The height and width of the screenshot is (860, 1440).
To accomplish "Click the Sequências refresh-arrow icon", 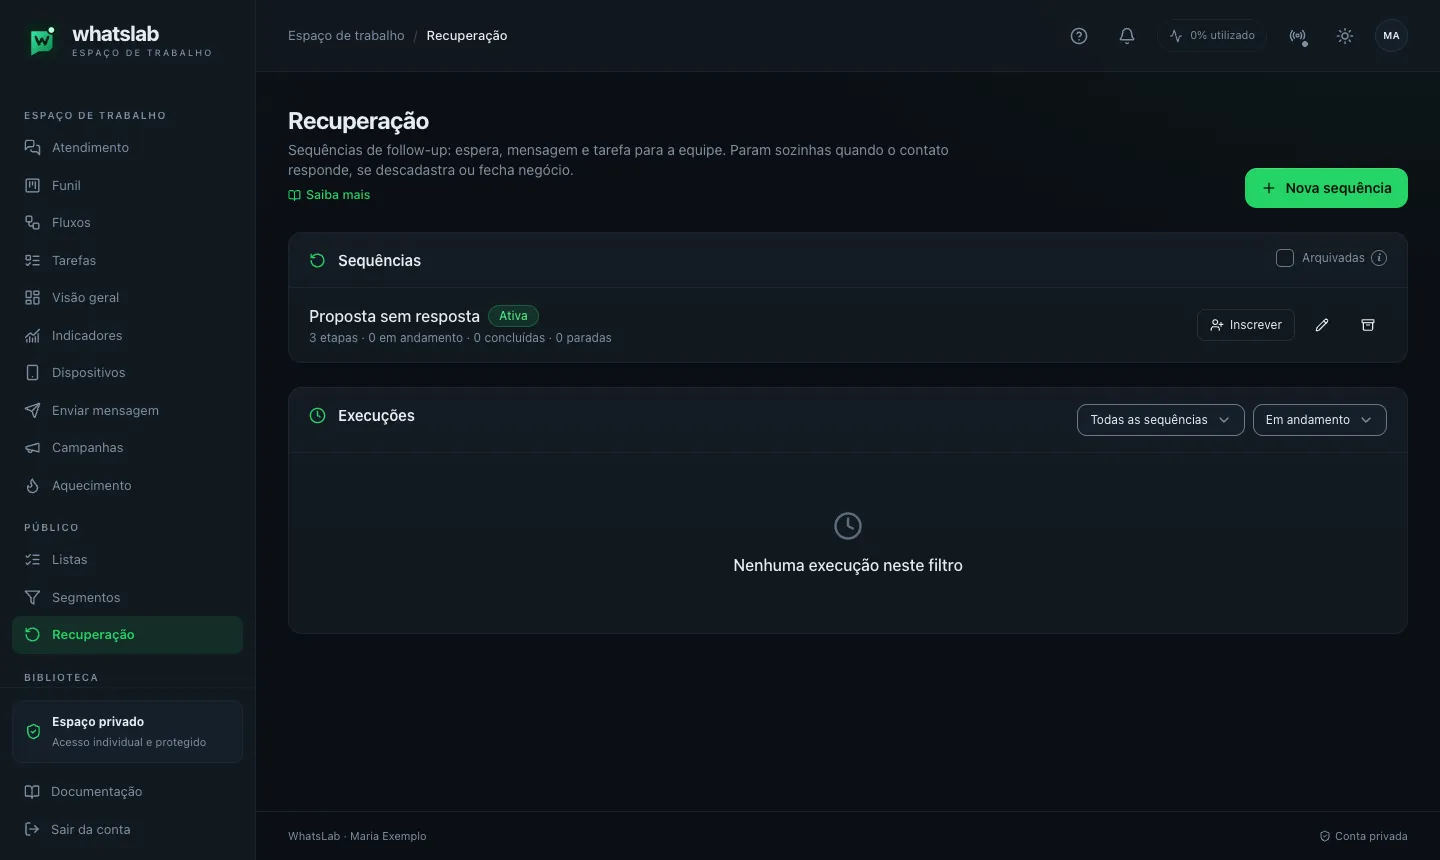I will (317, 261).
